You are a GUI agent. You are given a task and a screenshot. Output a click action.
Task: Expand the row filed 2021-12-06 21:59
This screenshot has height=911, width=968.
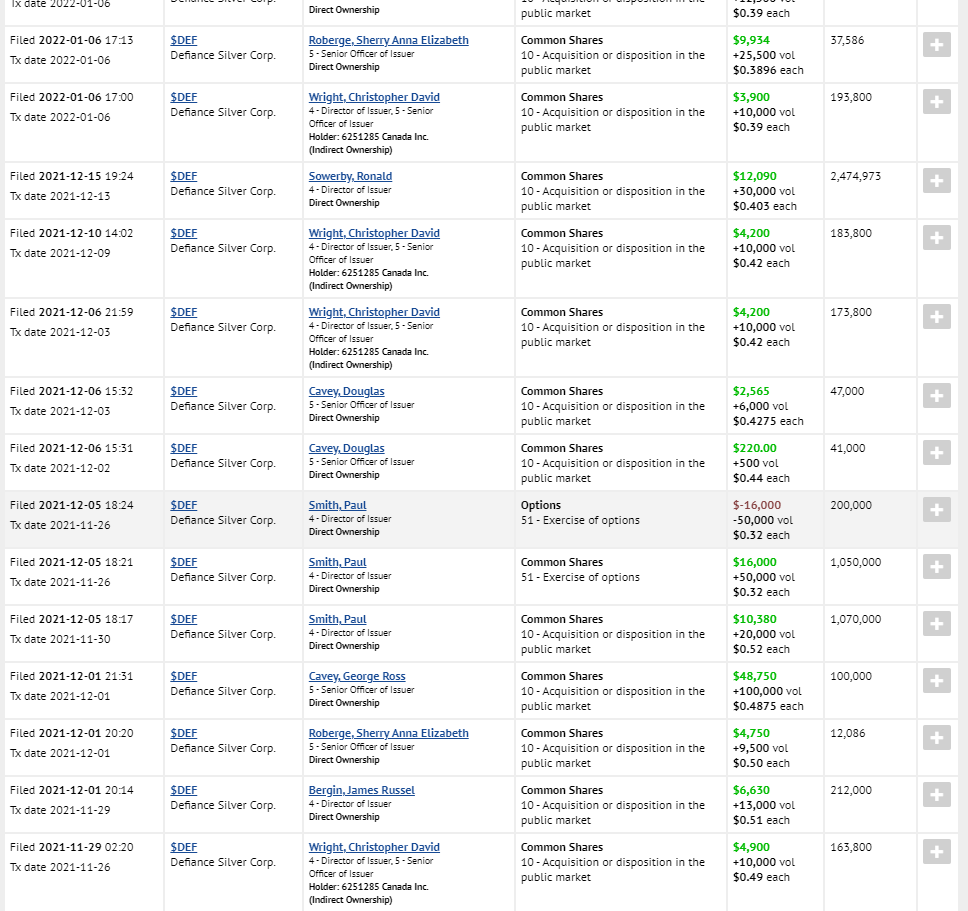click(937, 317)
